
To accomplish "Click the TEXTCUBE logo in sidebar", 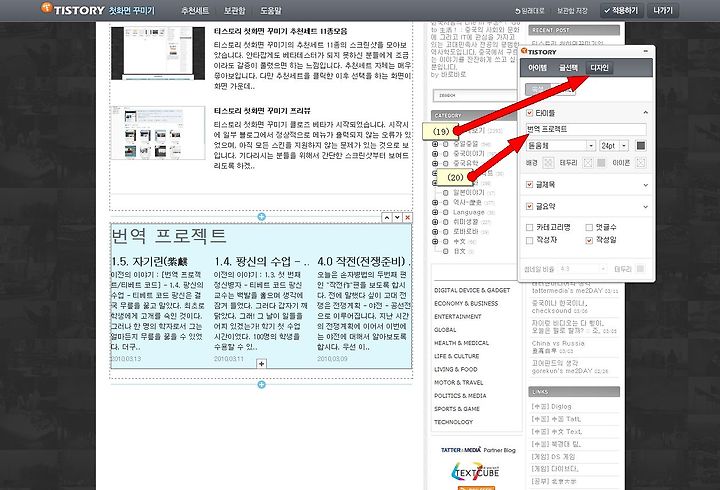I will pos(476,472).
